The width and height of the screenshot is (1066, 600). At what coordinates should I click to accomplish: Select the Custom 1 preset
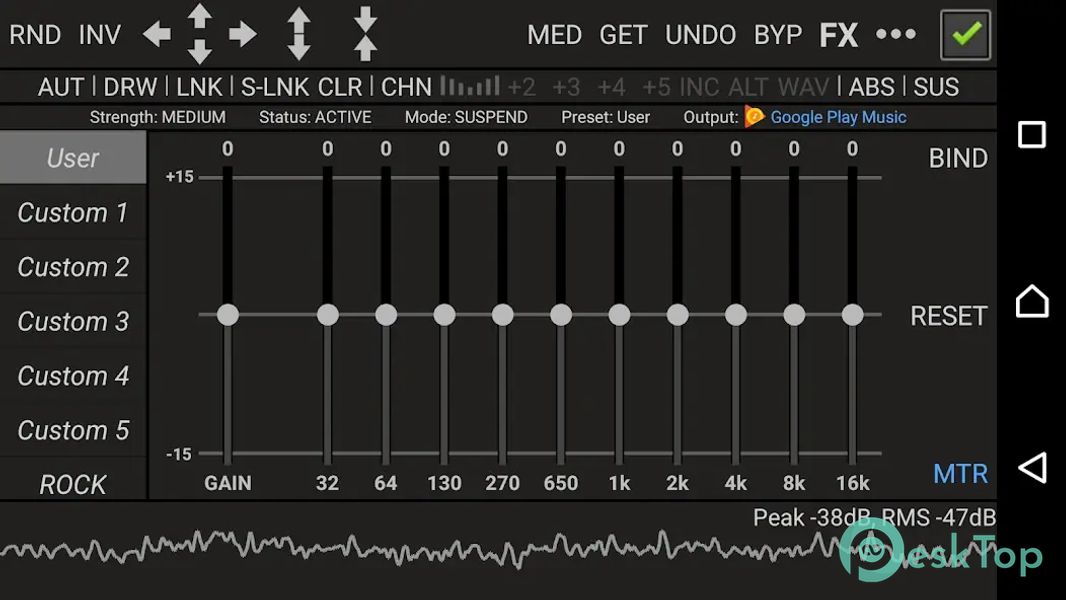tap(73, 213)
